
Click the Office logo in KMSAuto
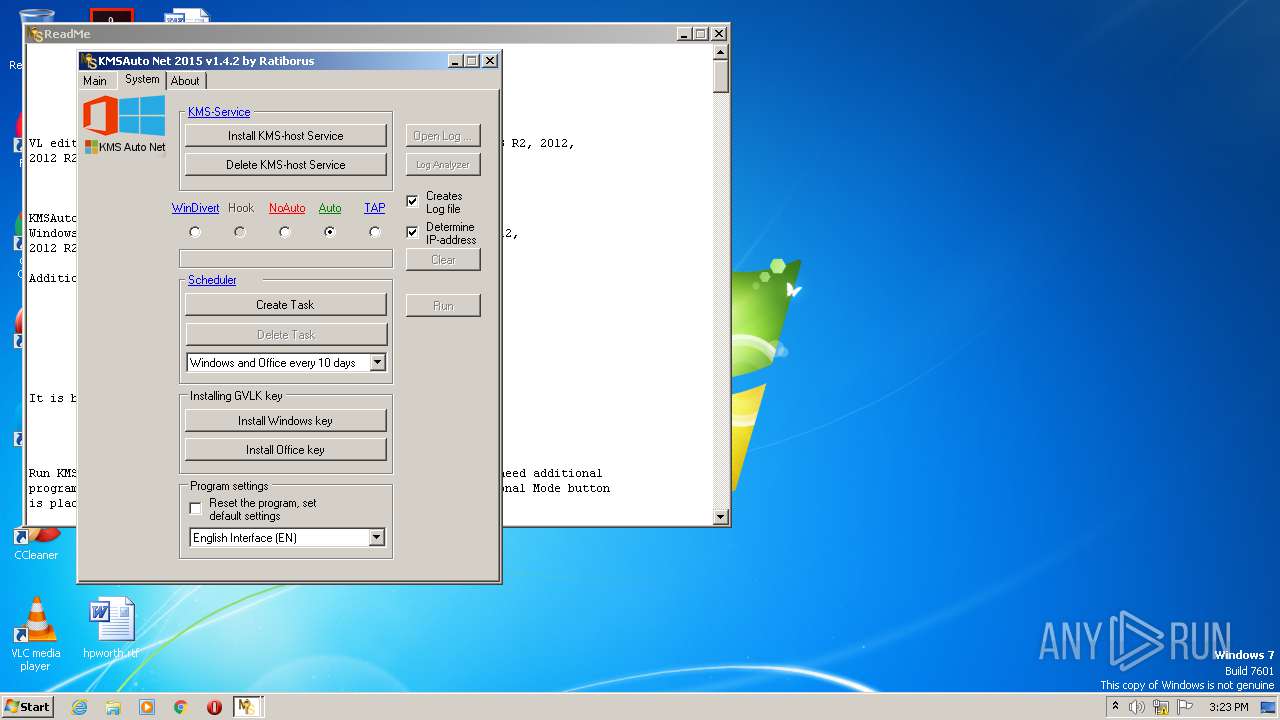coord(100,115)
